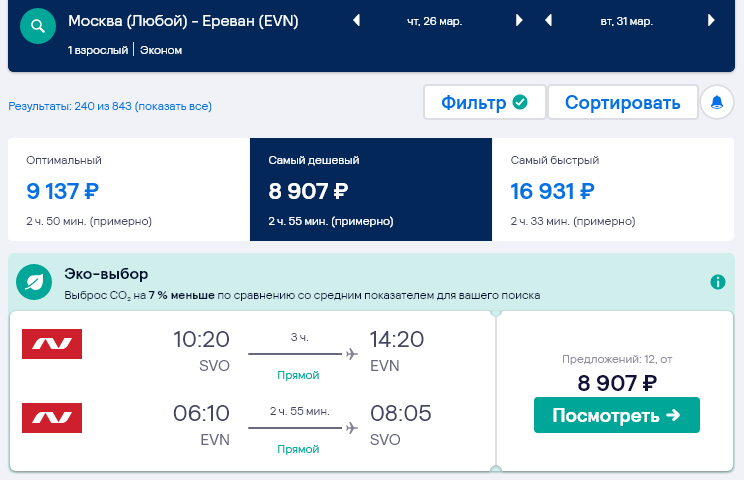Click the return date вт, 31 мар.
The image size is (744, 480).
click(x=628, y=21)
